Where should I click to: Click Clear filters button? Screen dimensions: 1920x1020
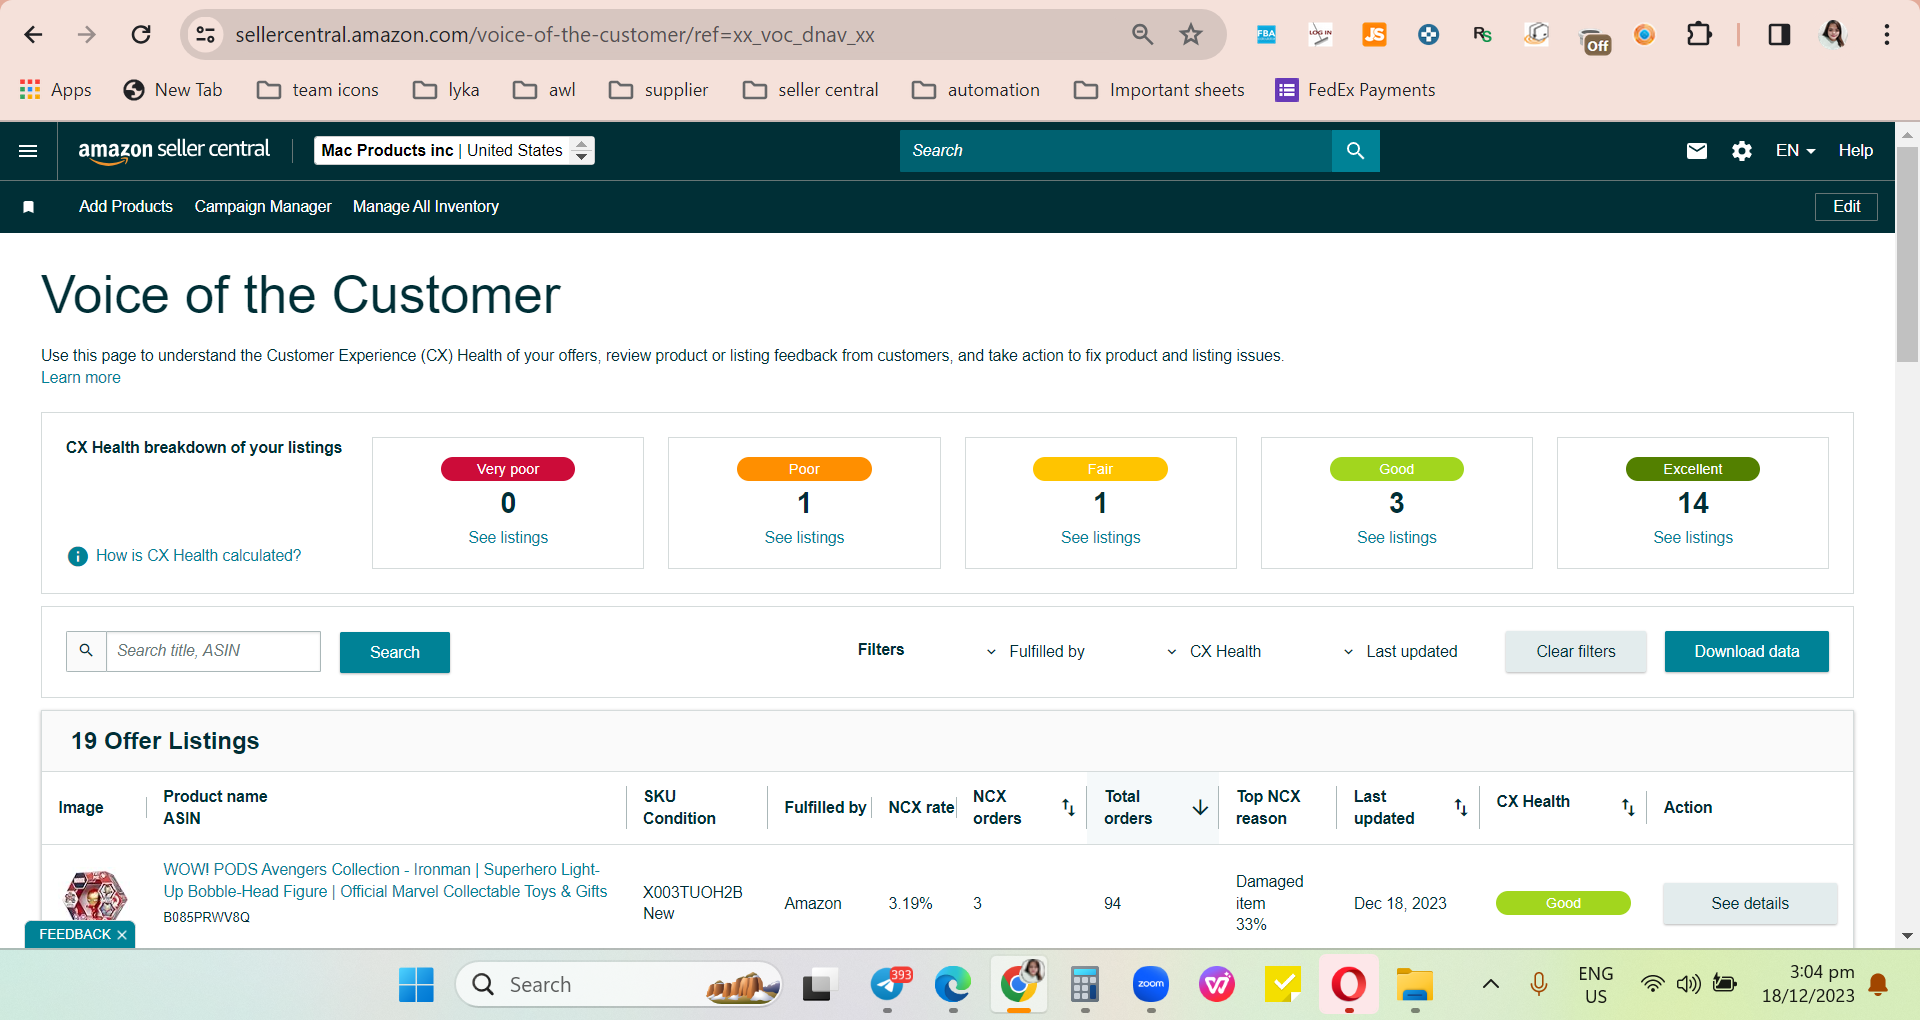(x=1576, y=652)
